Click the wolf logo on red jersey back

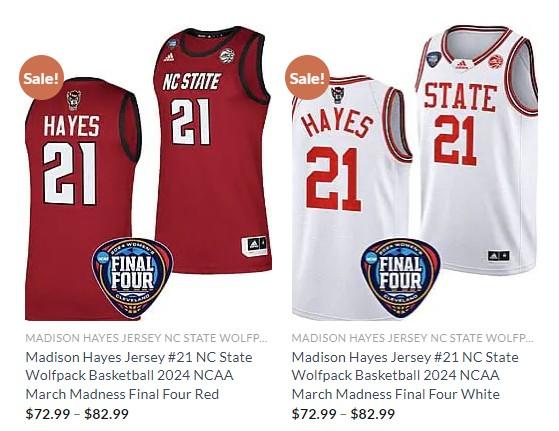74,99
